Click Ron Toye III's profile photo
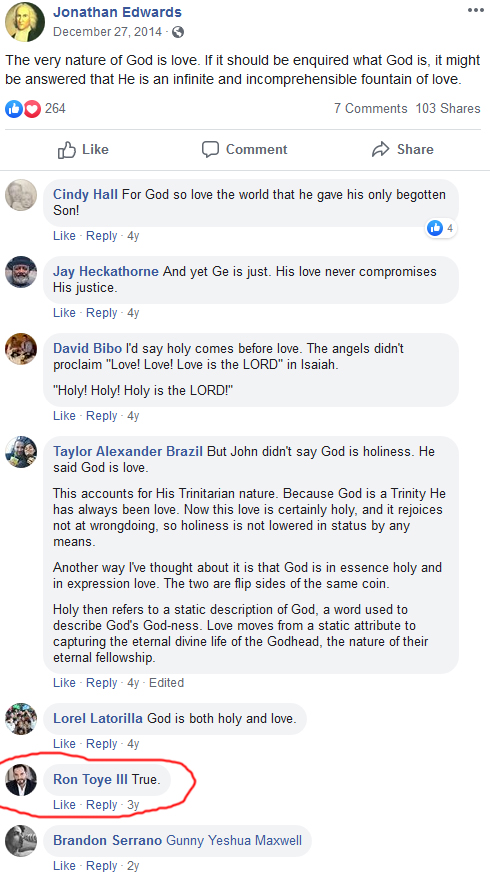490x877 pixels. pos(21,780)
